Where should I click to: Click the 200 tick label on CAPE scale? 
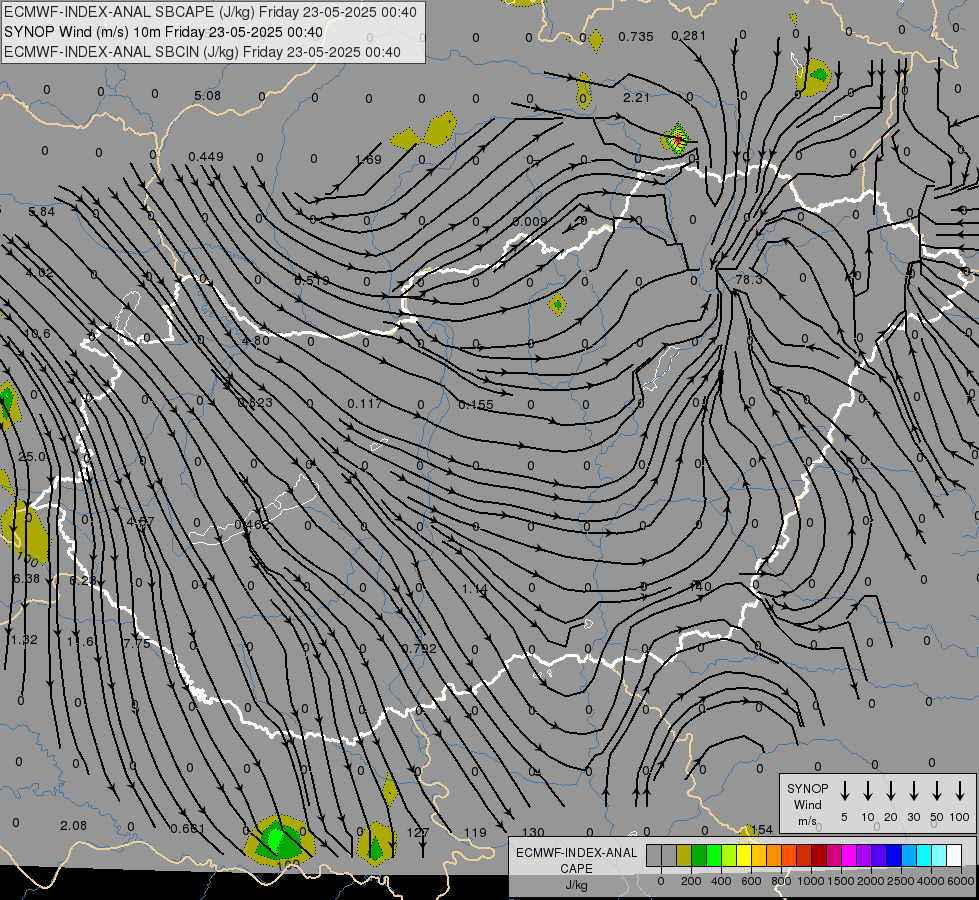click(691, 881)
